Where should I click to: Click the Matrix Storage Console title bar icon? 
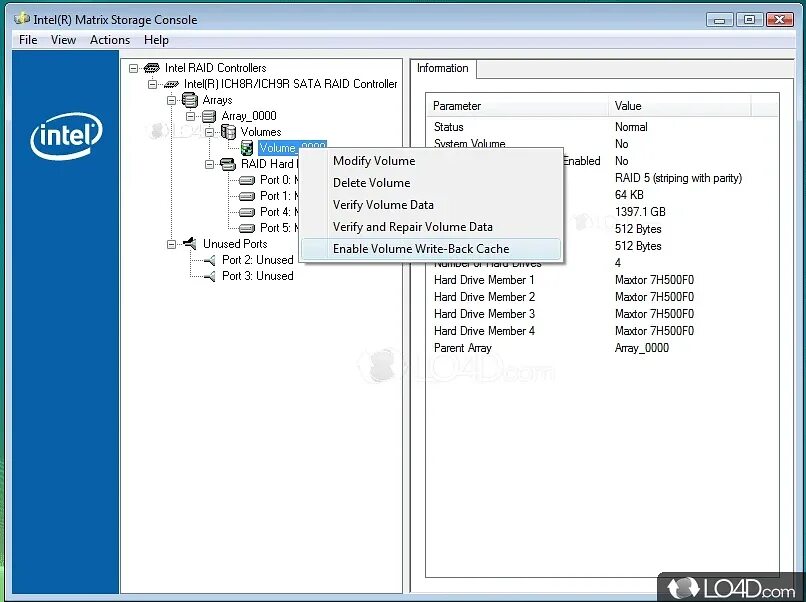pos(21,19)
